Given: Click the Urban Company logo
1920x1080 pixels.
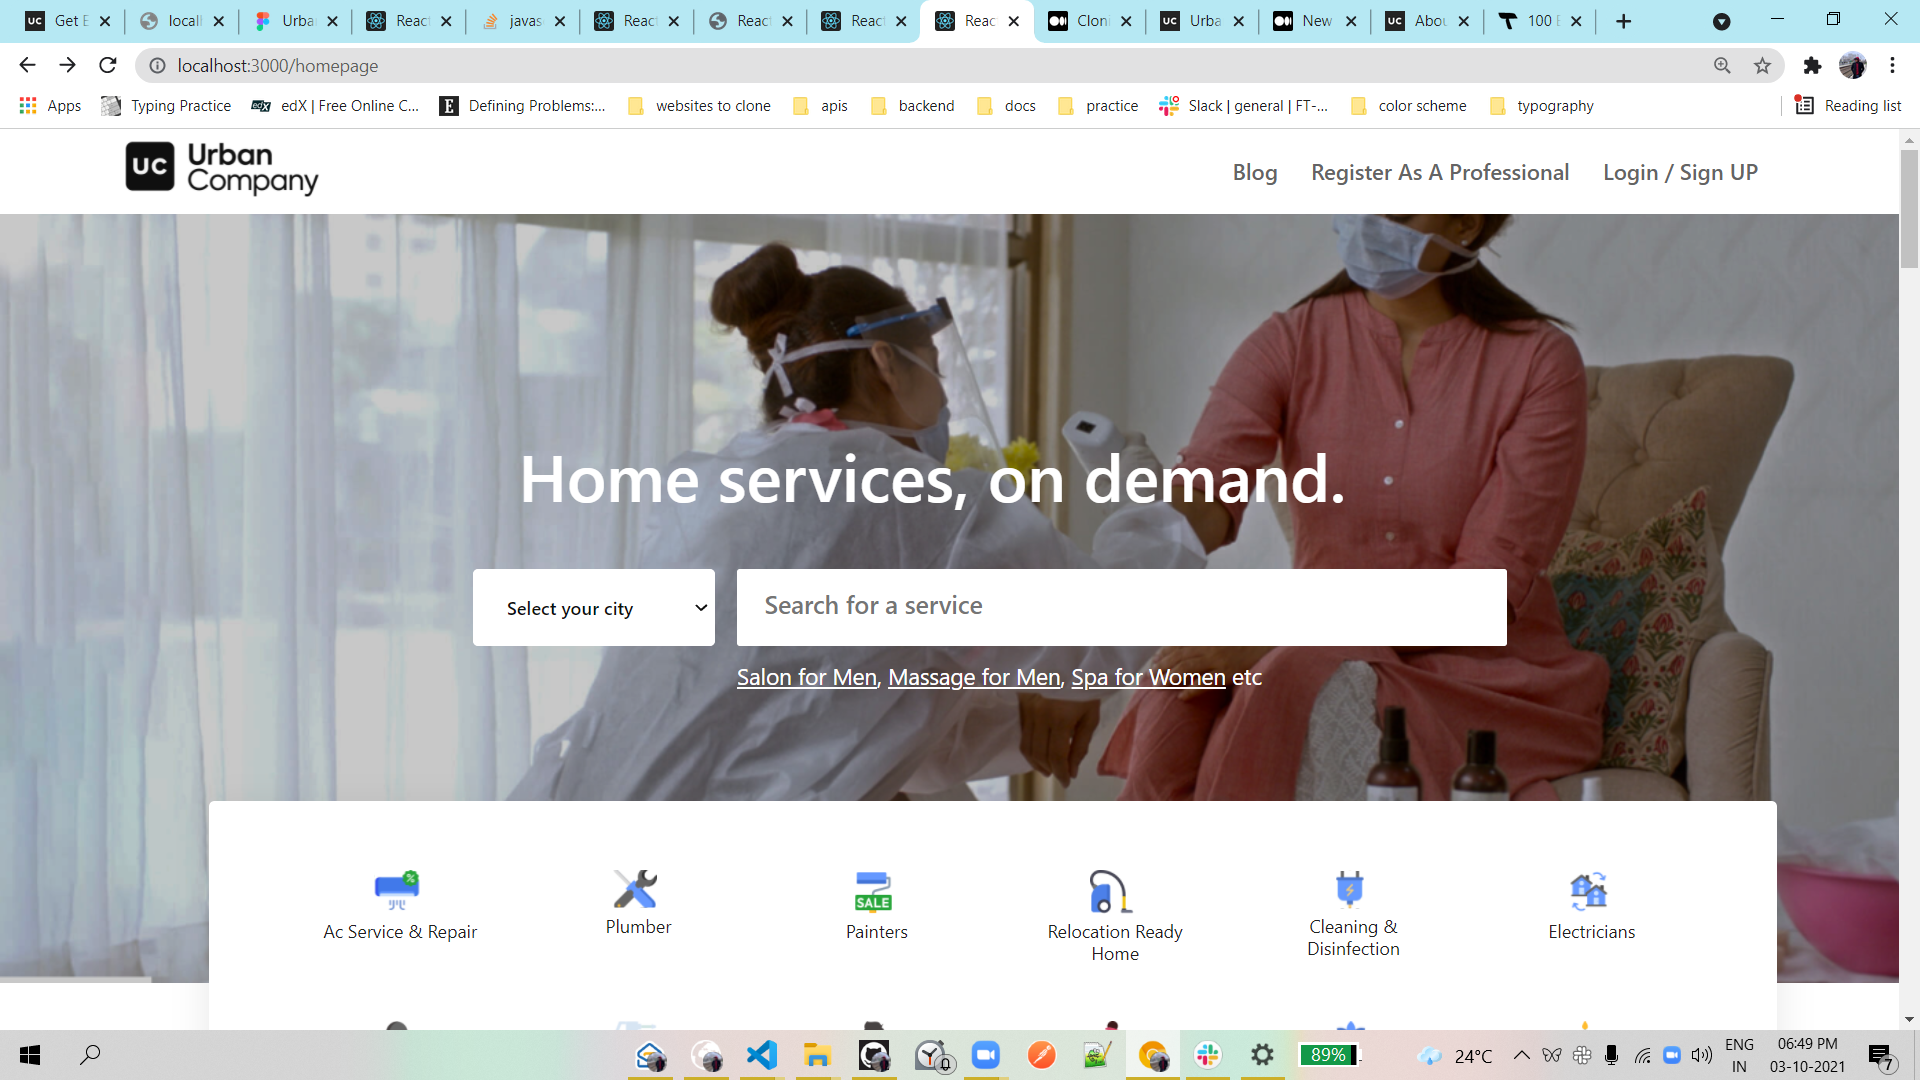Looking at the screenshot, I should tap(222, 168).
